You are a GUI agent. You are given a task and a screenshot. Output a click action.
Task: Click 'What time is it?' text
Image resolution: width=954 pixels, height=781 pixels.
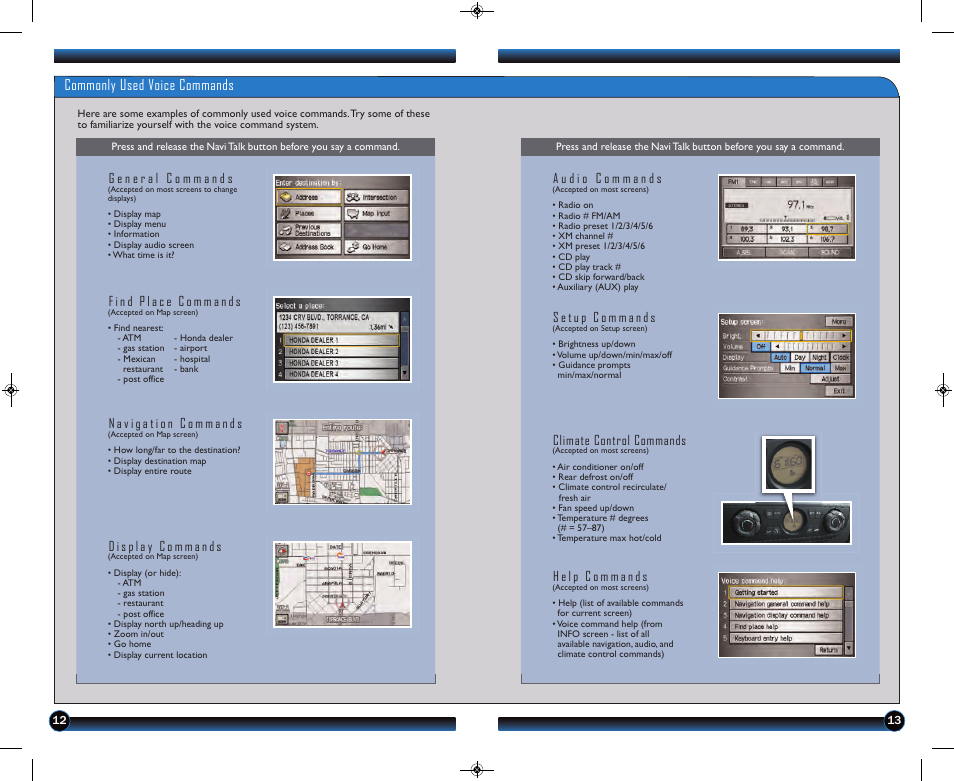(143, 255)
